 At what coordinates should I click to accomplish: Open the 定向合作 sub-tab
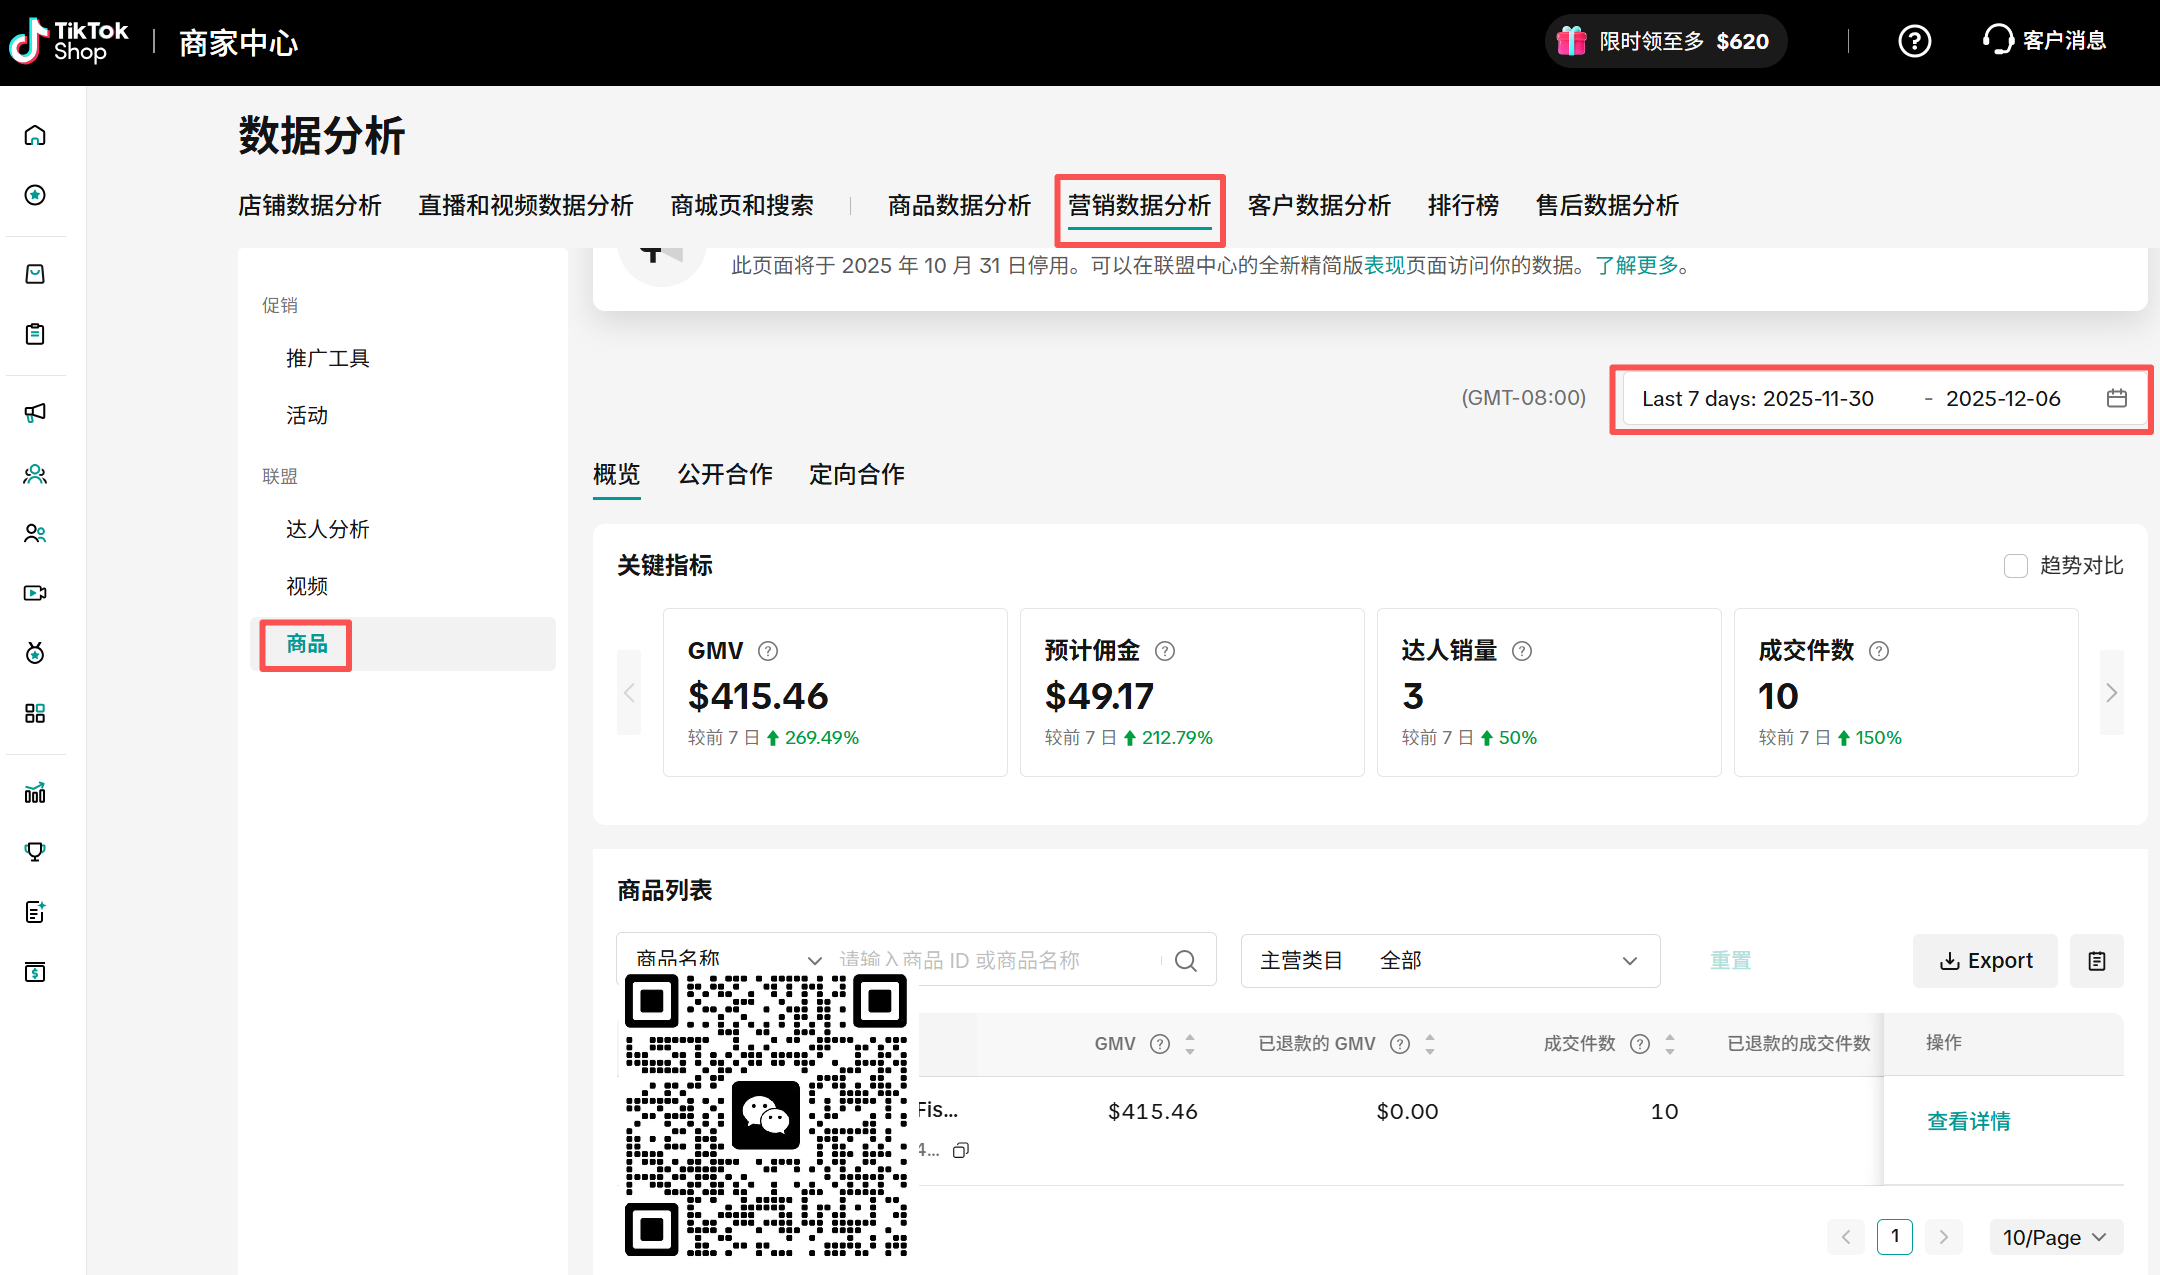click(857, 474)
